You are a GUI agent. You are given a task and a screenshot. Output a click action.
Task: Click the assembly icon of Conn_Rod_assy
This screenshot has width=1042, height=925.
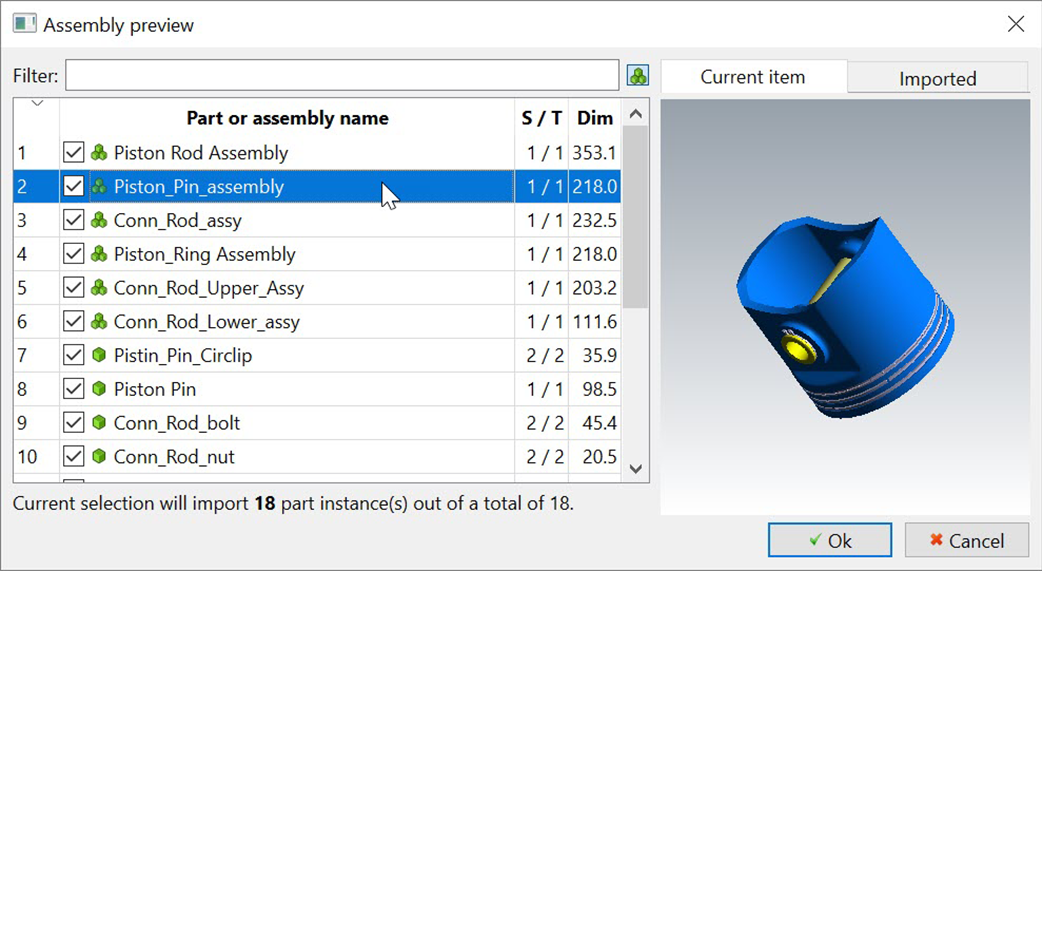pos(99,220)
